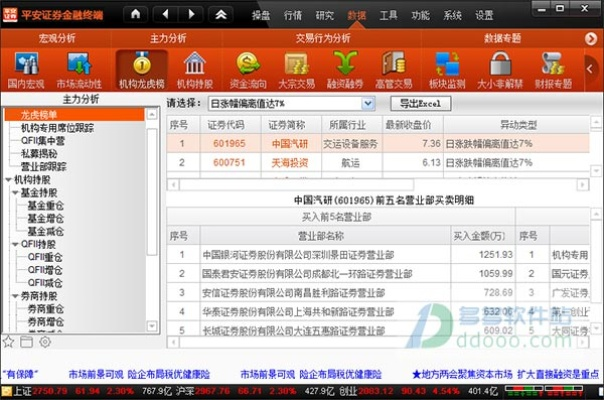604x400 pixels.
Task: Select 私募揭秘 tree item
Action: [39, 153]
